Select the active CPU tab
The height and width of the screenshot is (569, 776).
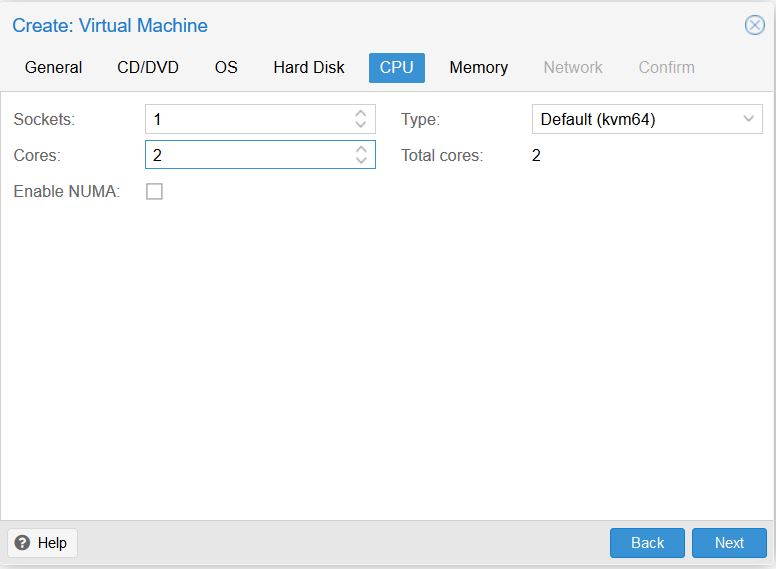point(397,67)
